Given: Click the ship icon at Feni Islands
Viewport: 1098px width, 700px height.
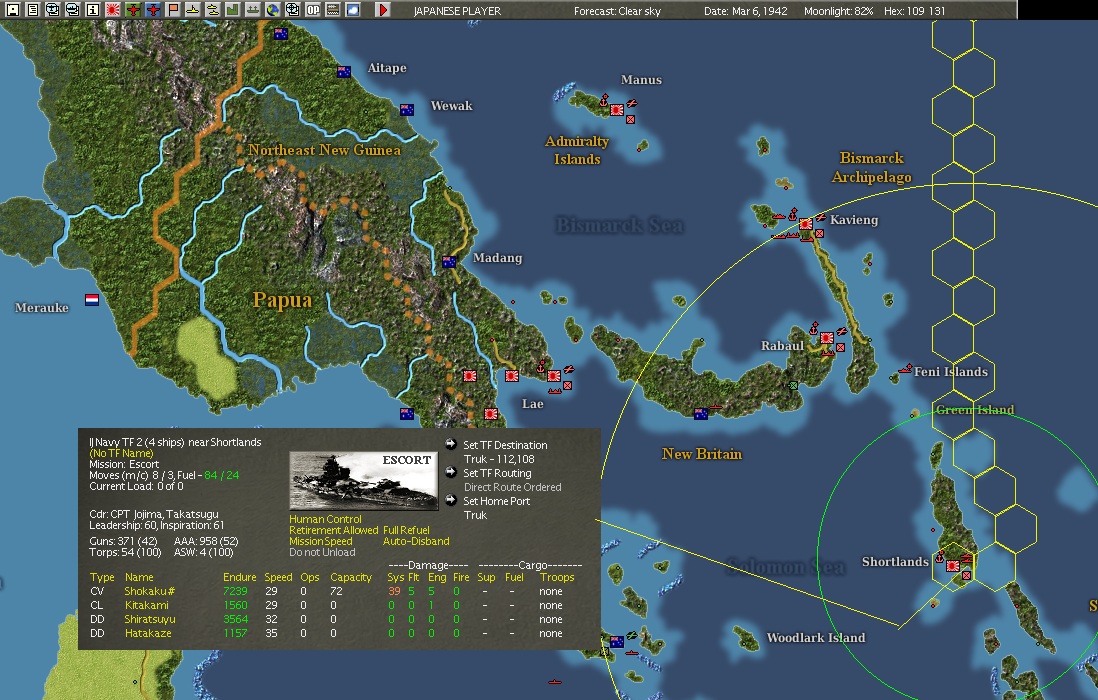Looking at the screenshot, I should click(x=905, y=368).
